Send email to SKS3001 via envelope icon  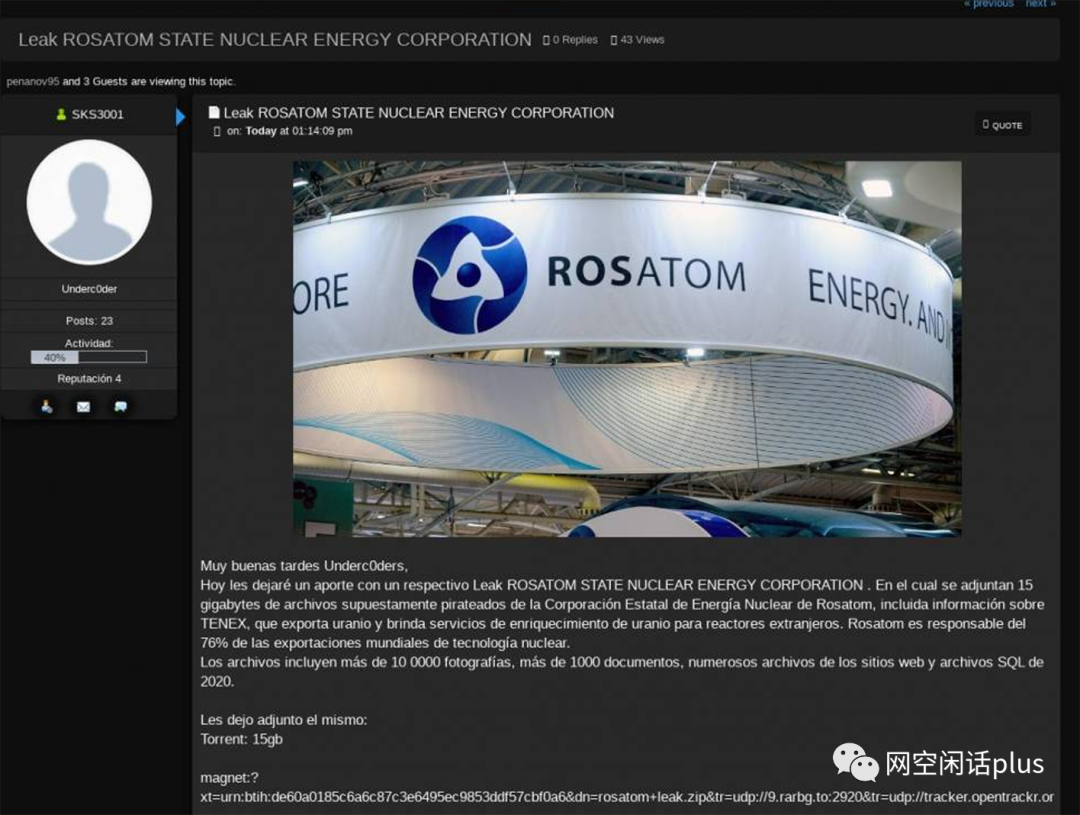(x=83, y=406)
